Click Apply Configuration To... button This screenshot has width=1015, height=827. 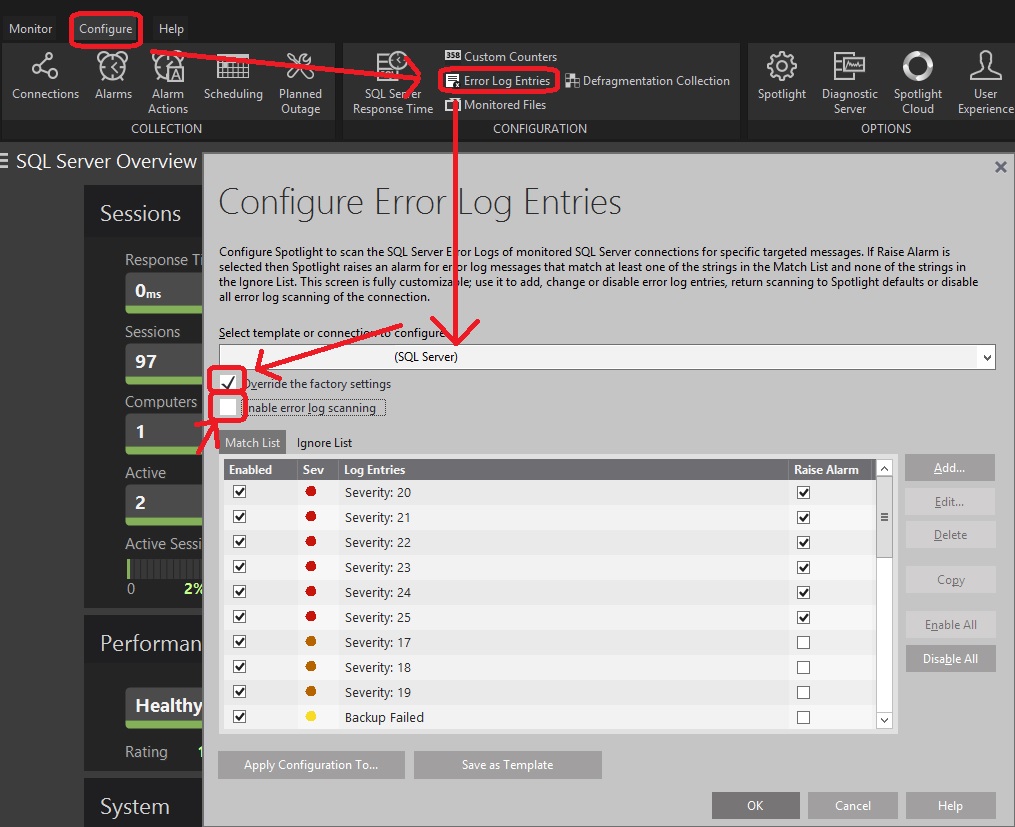point(311,765)
